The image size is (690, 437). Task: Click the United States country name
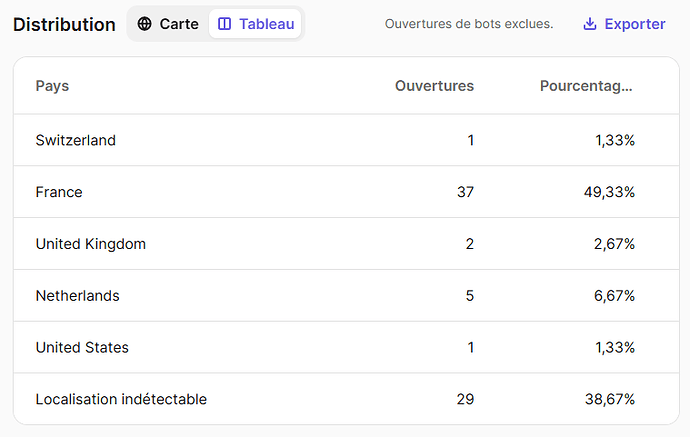82,348
